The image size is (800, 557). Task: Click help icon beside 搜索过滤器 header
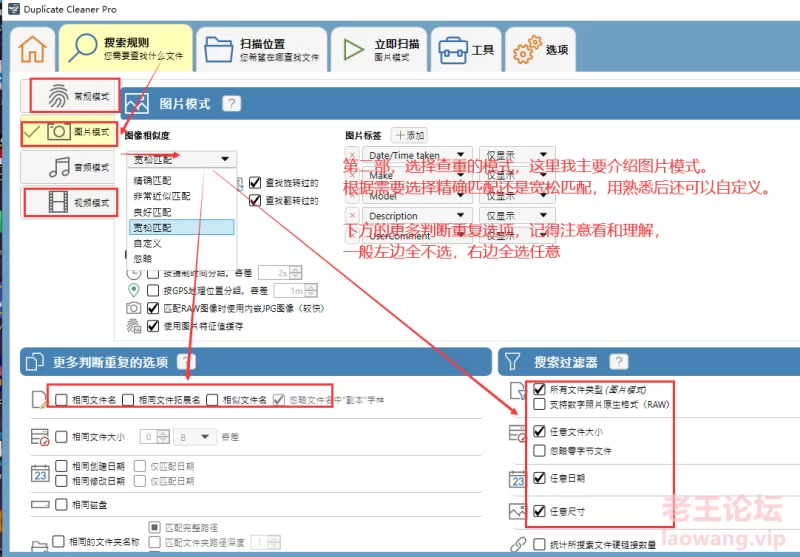click(x=619, y=362)
